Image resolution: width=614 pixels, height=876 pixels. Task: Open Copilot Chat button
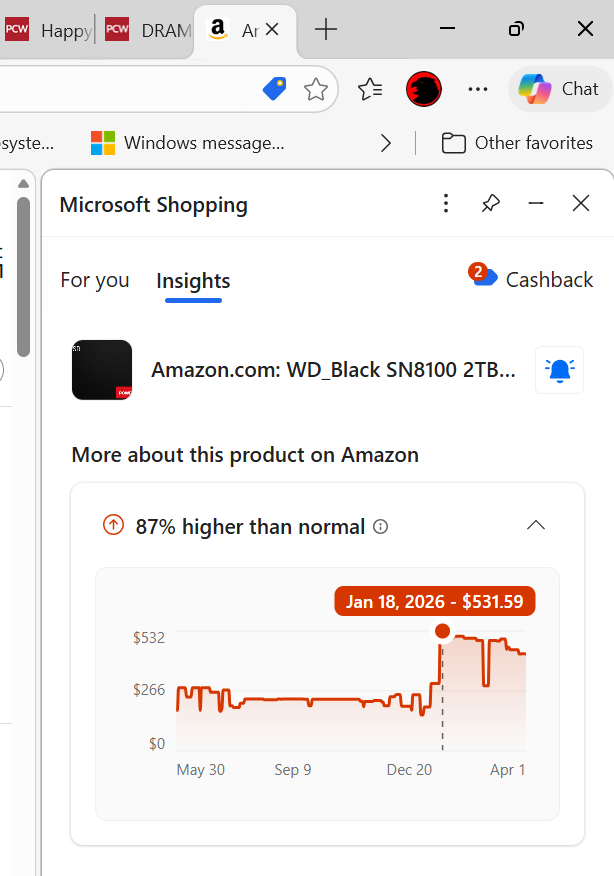pos(558,89)
